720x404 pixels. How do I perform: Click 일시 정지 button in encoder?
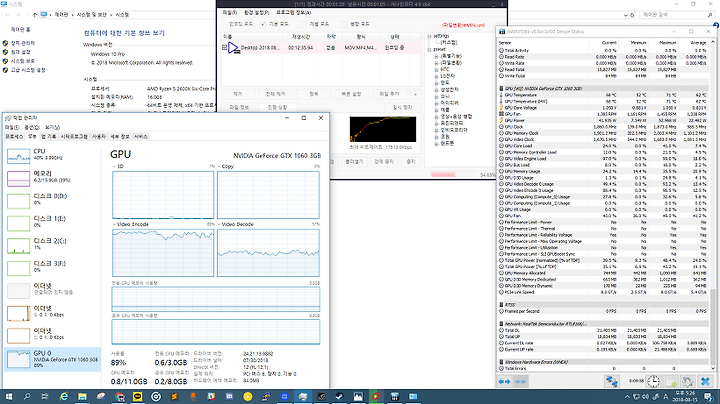pos(402,107)
